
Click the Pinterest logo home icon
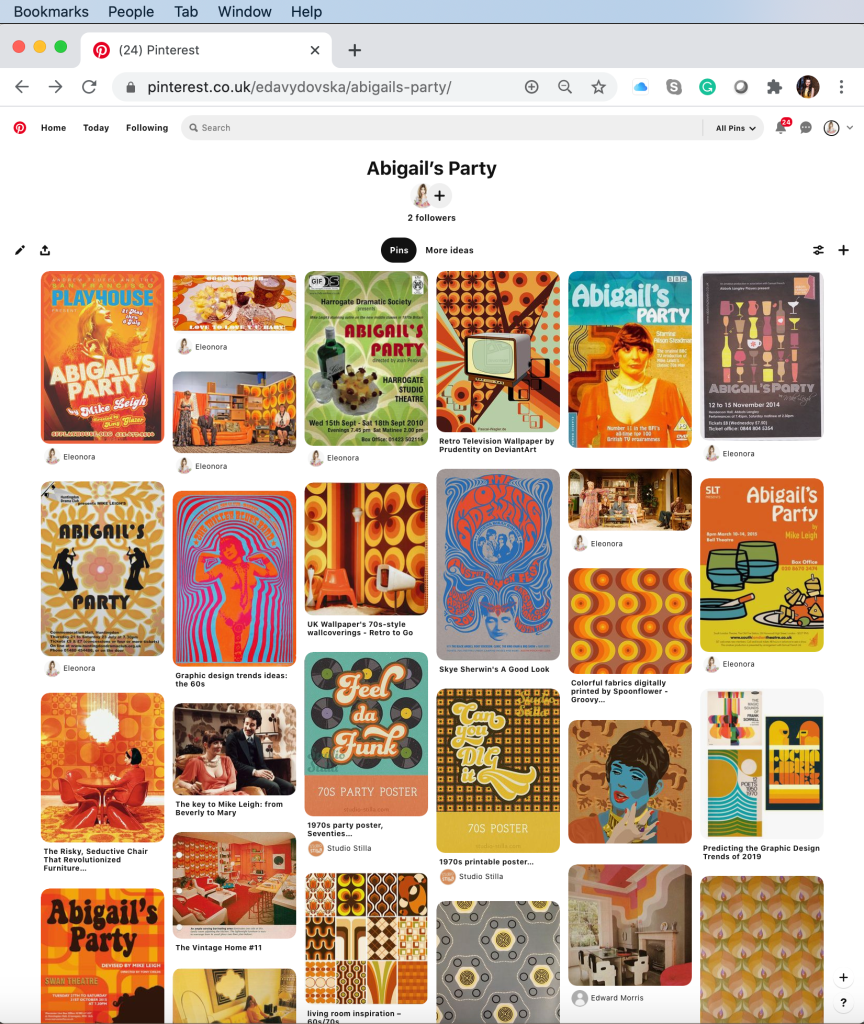(x=20, y=127)
